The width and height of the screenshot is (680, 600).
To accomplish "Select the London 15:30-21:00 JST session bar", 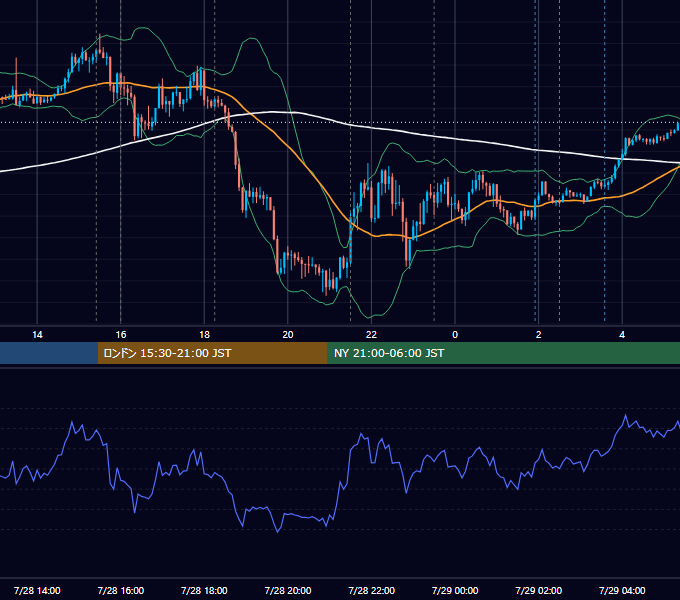I will pyautogui.click(x=212, y=353).
